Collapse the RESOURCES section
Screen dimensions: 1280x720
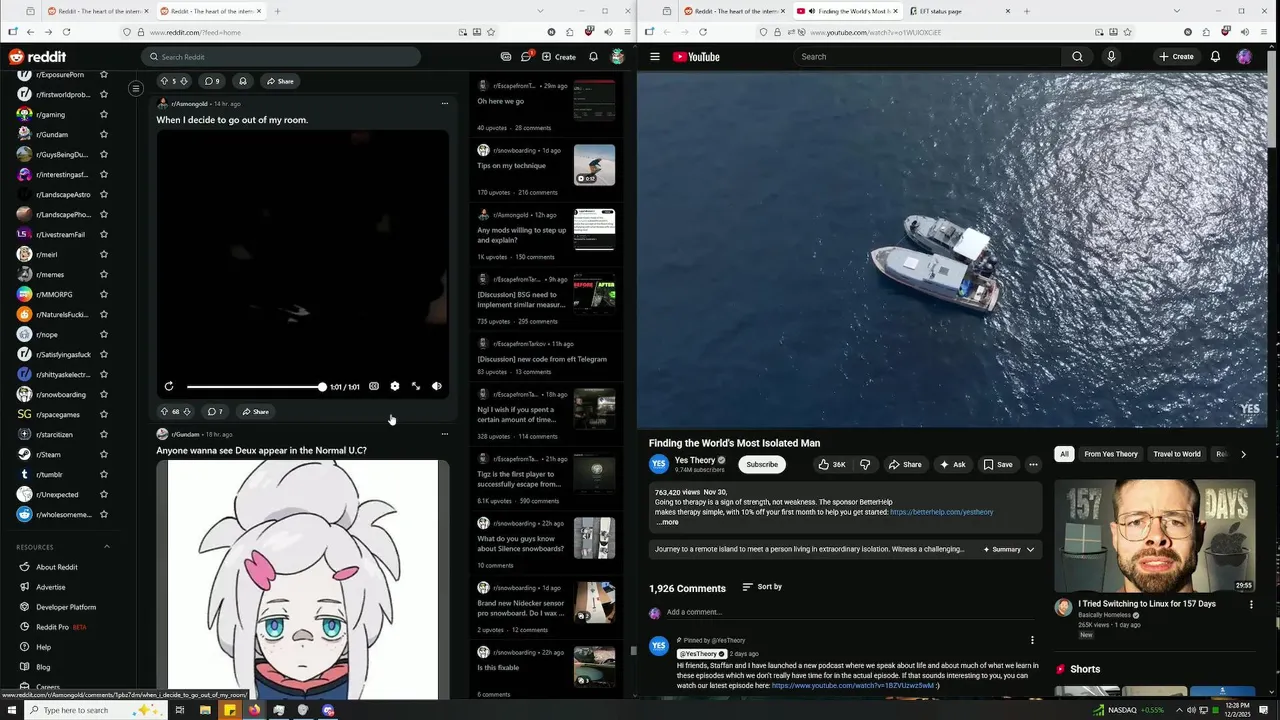point(107,547)
